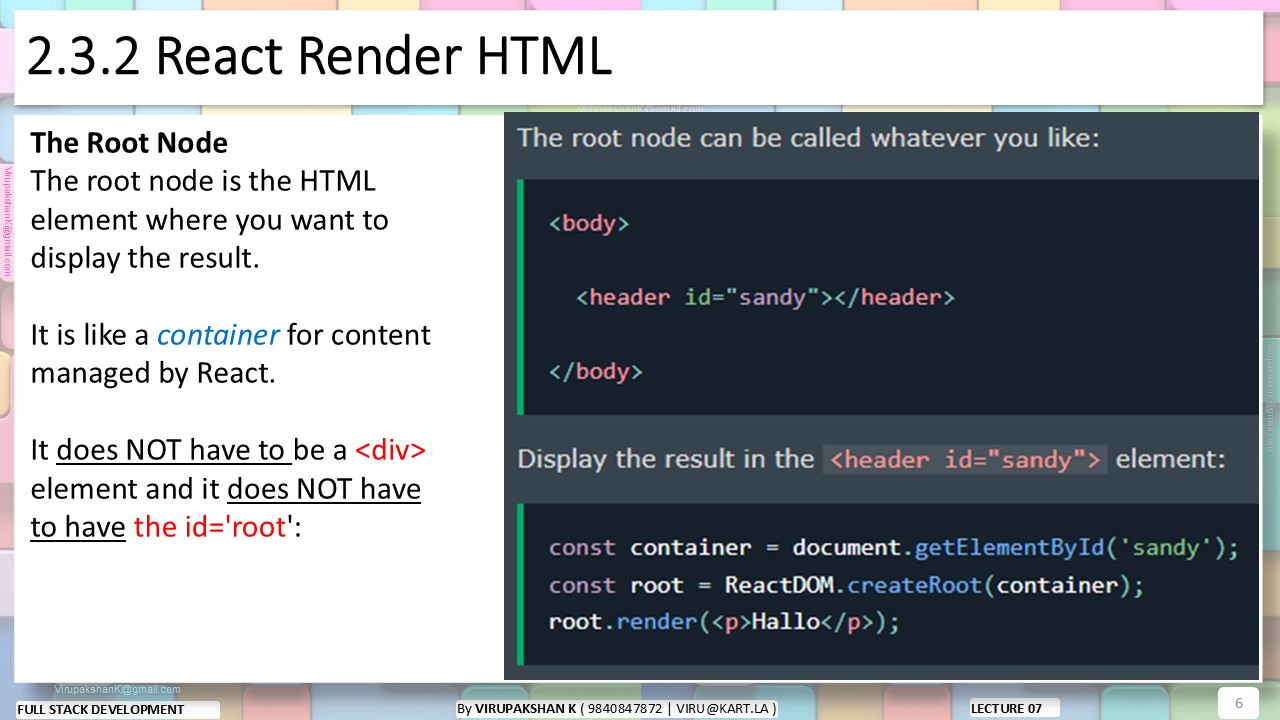Select "The Root Node" bold heading

[129, 143]
